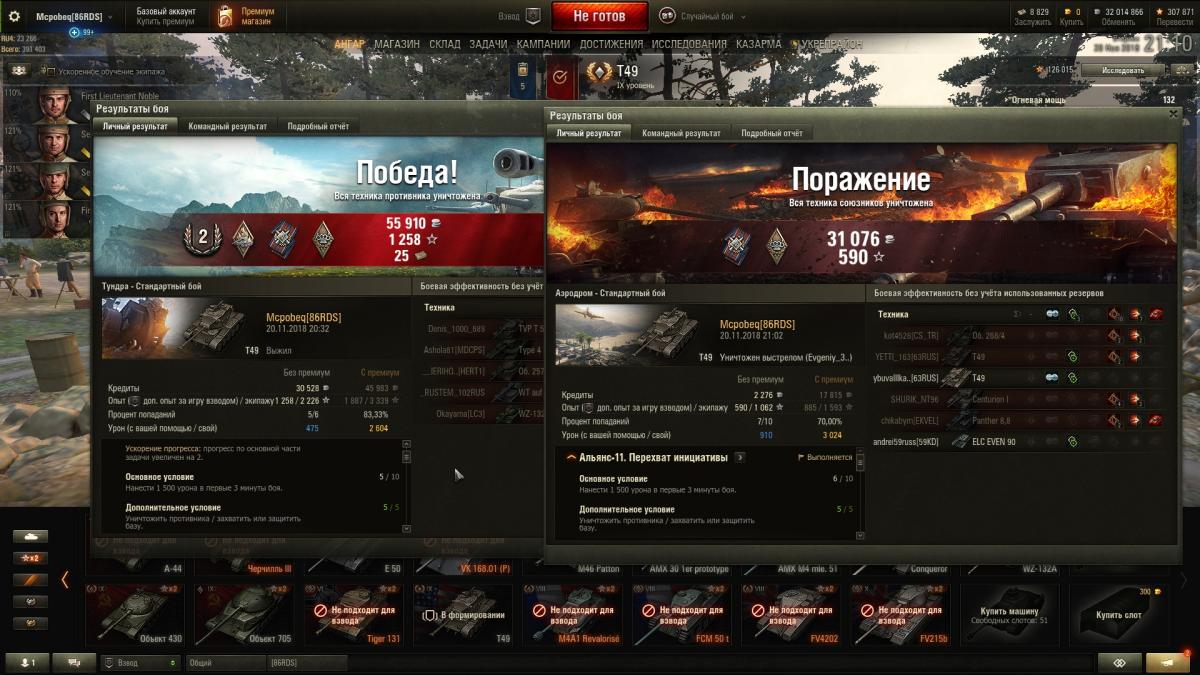Toggle the tank-type carousel filter button
Screen dimensions: 1200x675
point(30,536)
